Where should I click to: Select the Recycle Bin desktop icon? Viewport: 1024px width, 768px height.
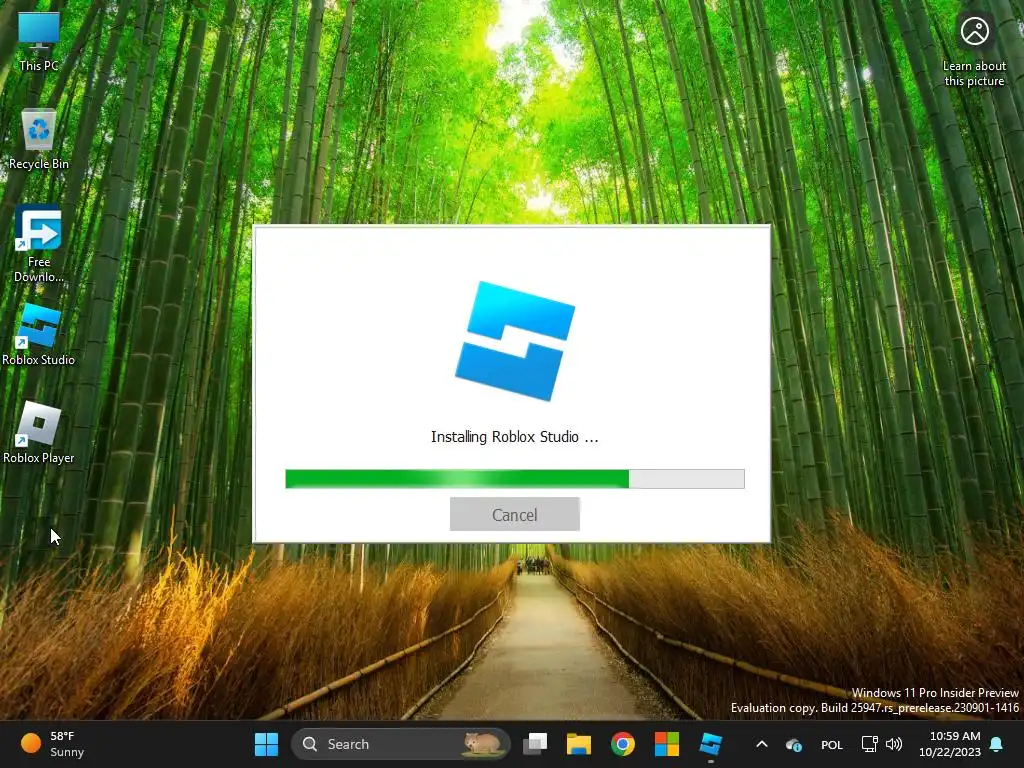coord(39,140)
